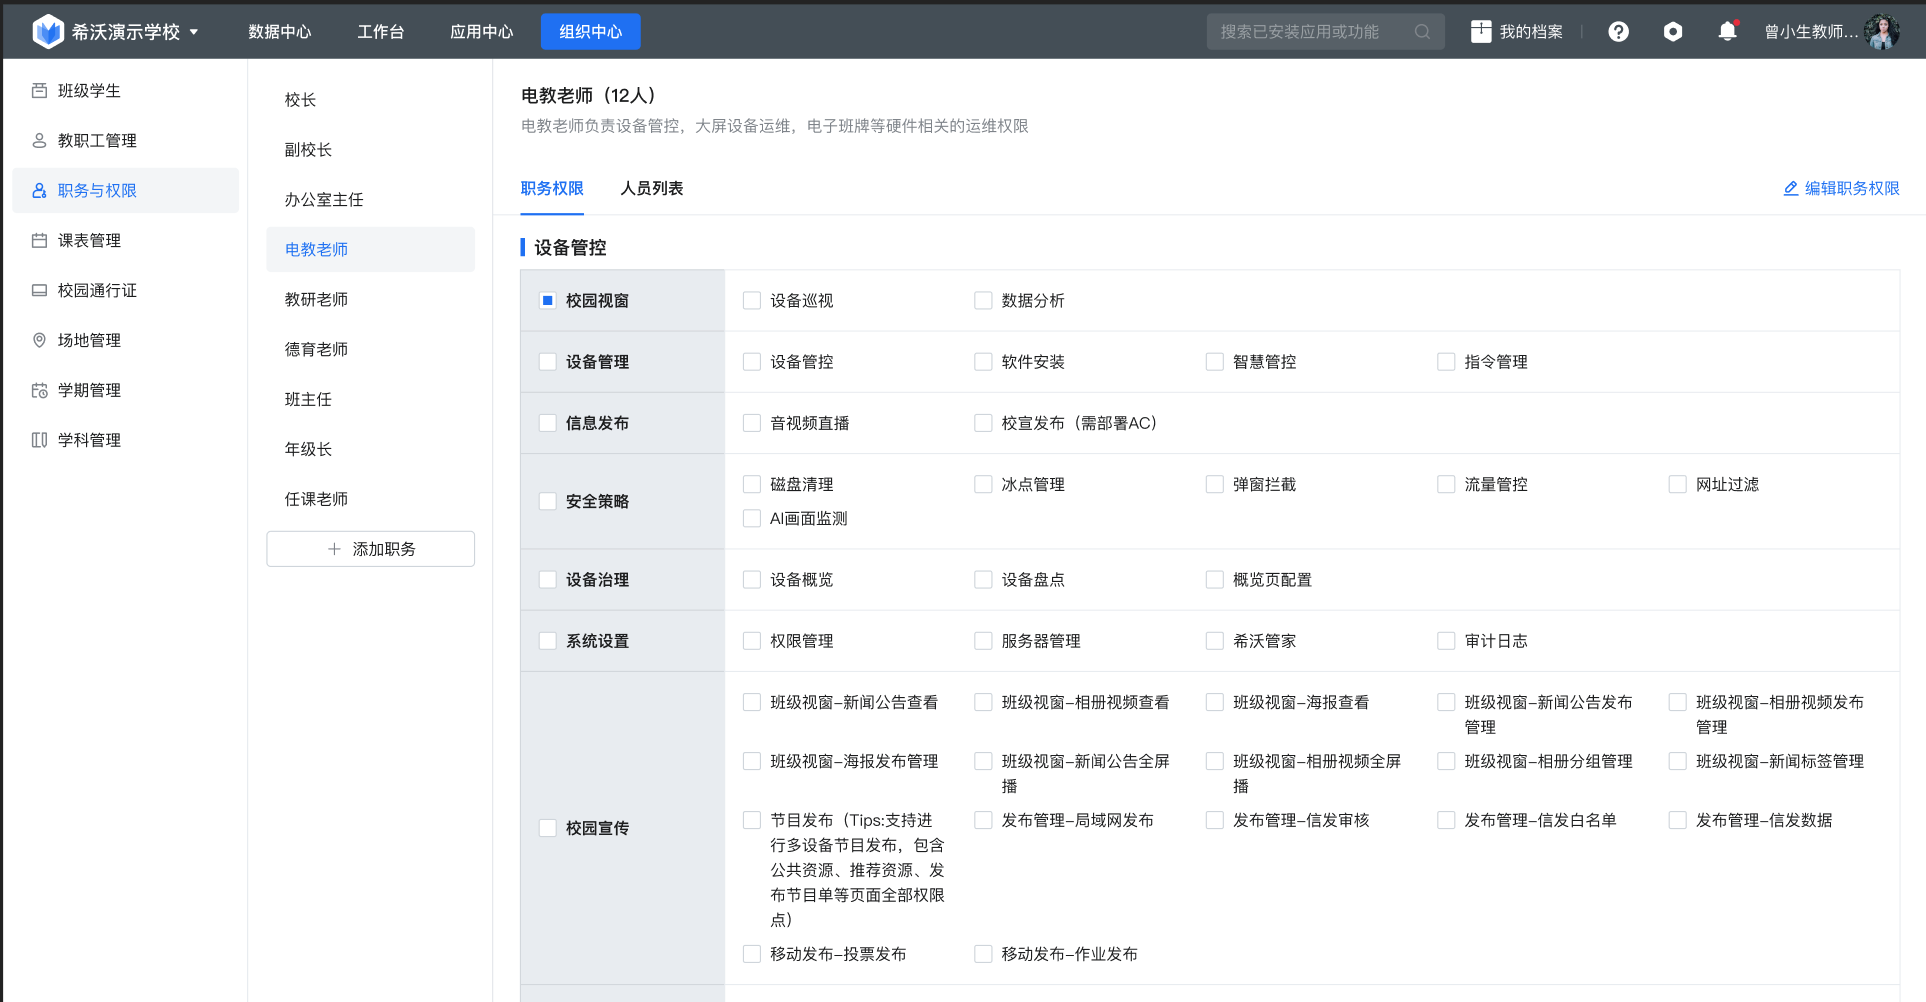1926x1002 pixels.
Task: Open the notification bell icon
Action: tap(1727, 32)
